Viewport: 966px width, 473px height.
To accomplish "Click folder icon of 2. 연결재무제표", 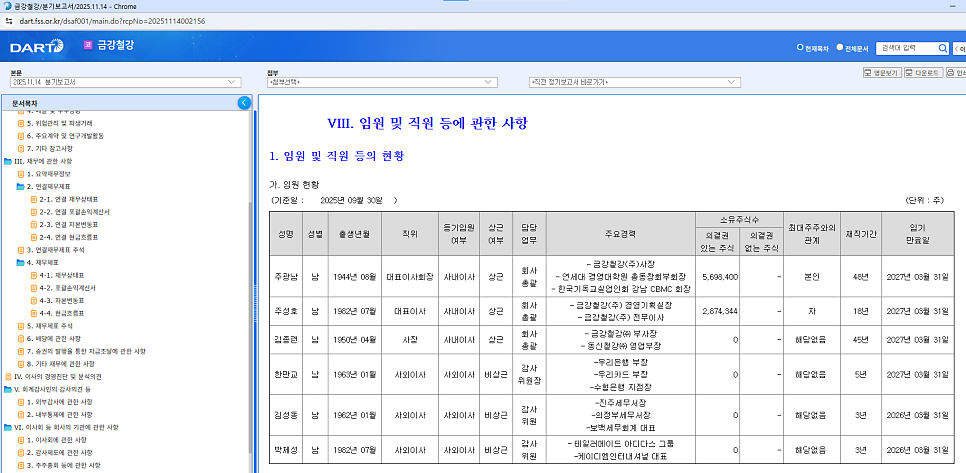I will [x=21, y=187].
